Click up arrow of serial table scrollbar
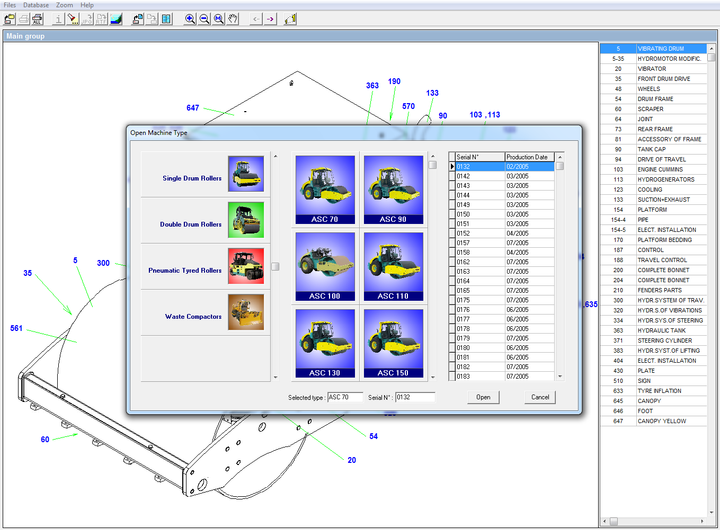The height and width of the screenshot is (530, 720). 560,157
